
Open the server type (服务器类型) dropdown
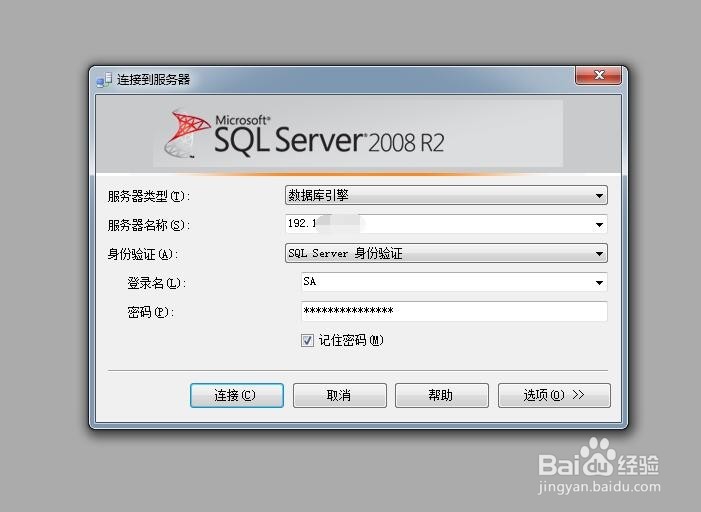click(x=446, y=195)
